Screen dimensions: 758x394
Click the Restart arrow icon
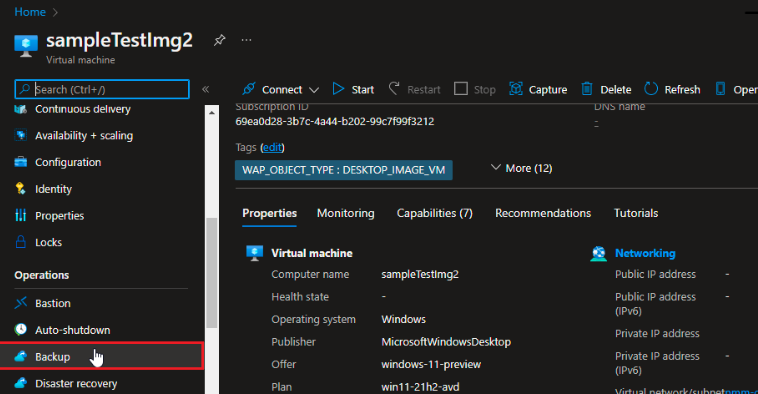(x=394, y=89)
